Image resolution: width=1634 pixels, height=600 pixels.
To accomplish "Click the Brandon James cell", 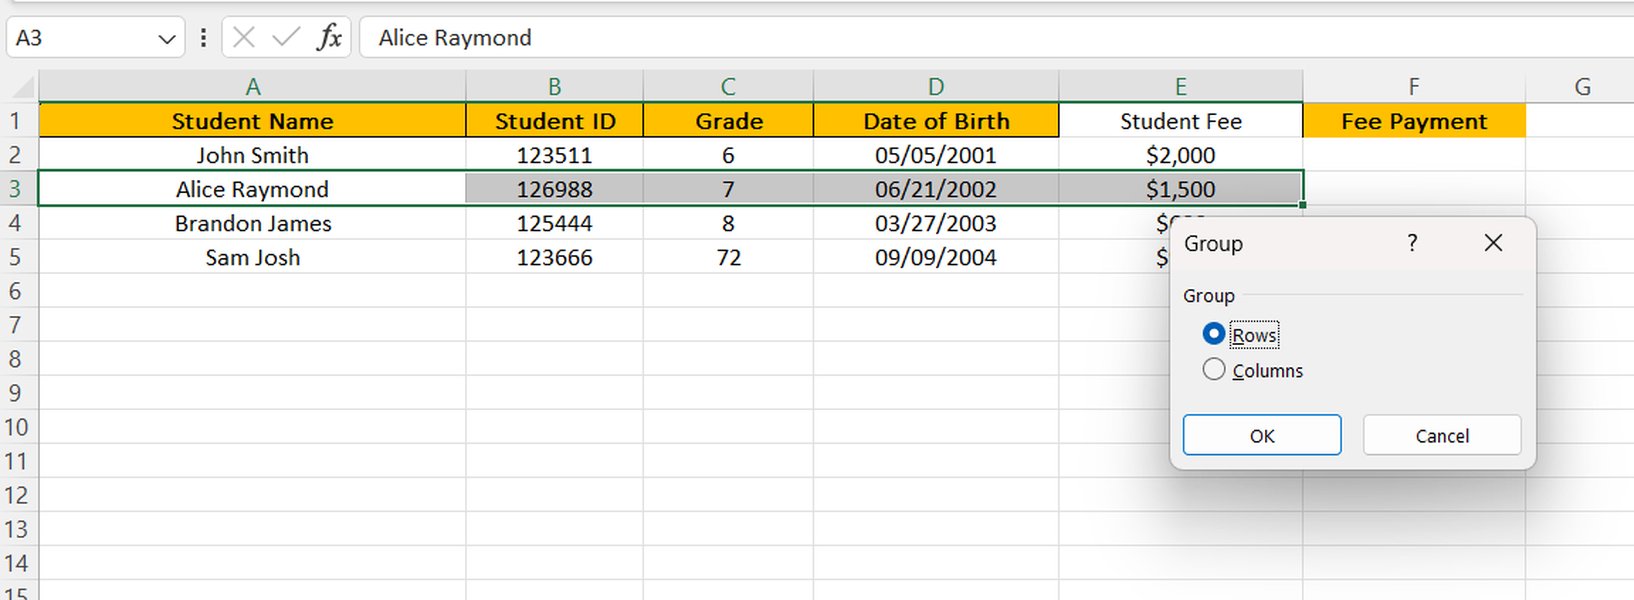I will pos(253,223).
